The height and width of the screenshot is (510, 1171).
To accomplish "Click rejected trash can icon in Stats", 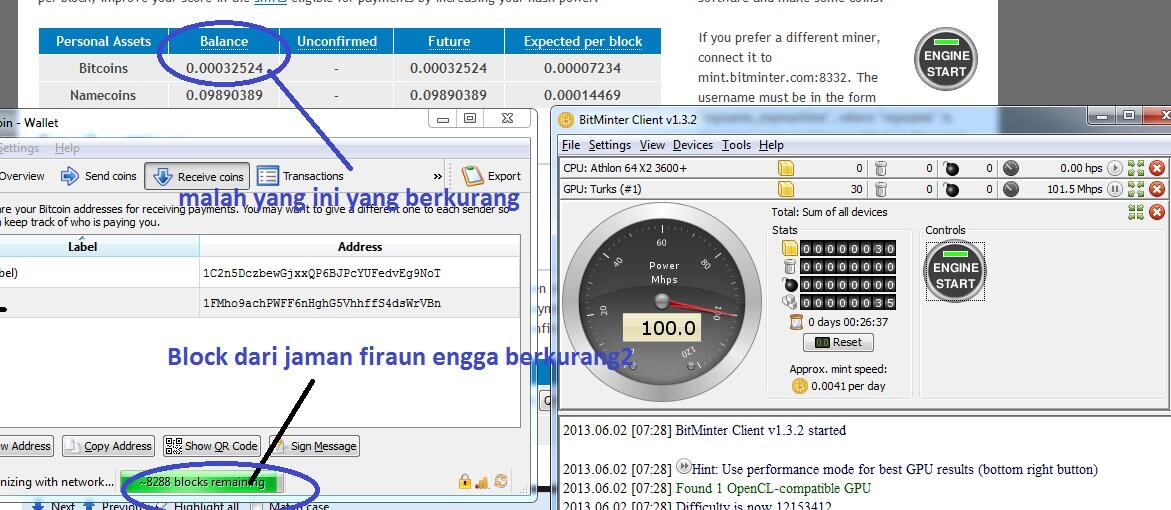I will pyautogui.click(x=789, y=267).
